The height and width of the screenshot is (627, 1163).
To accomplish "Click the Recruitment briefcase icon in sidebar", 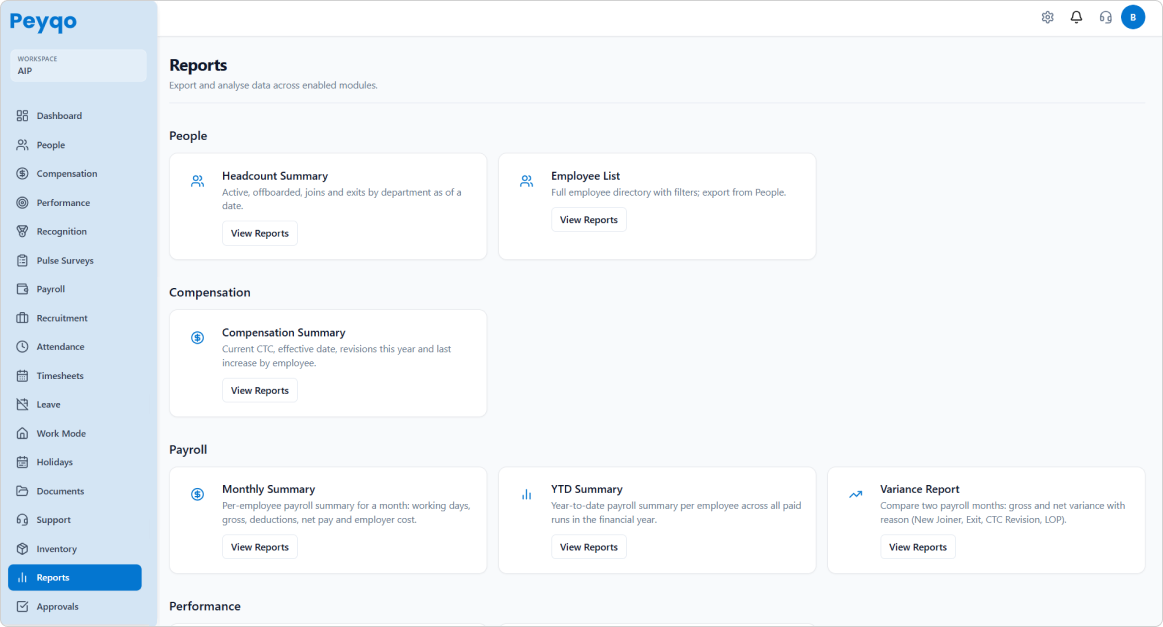I will pyautogui.click(x=22, y=318).
